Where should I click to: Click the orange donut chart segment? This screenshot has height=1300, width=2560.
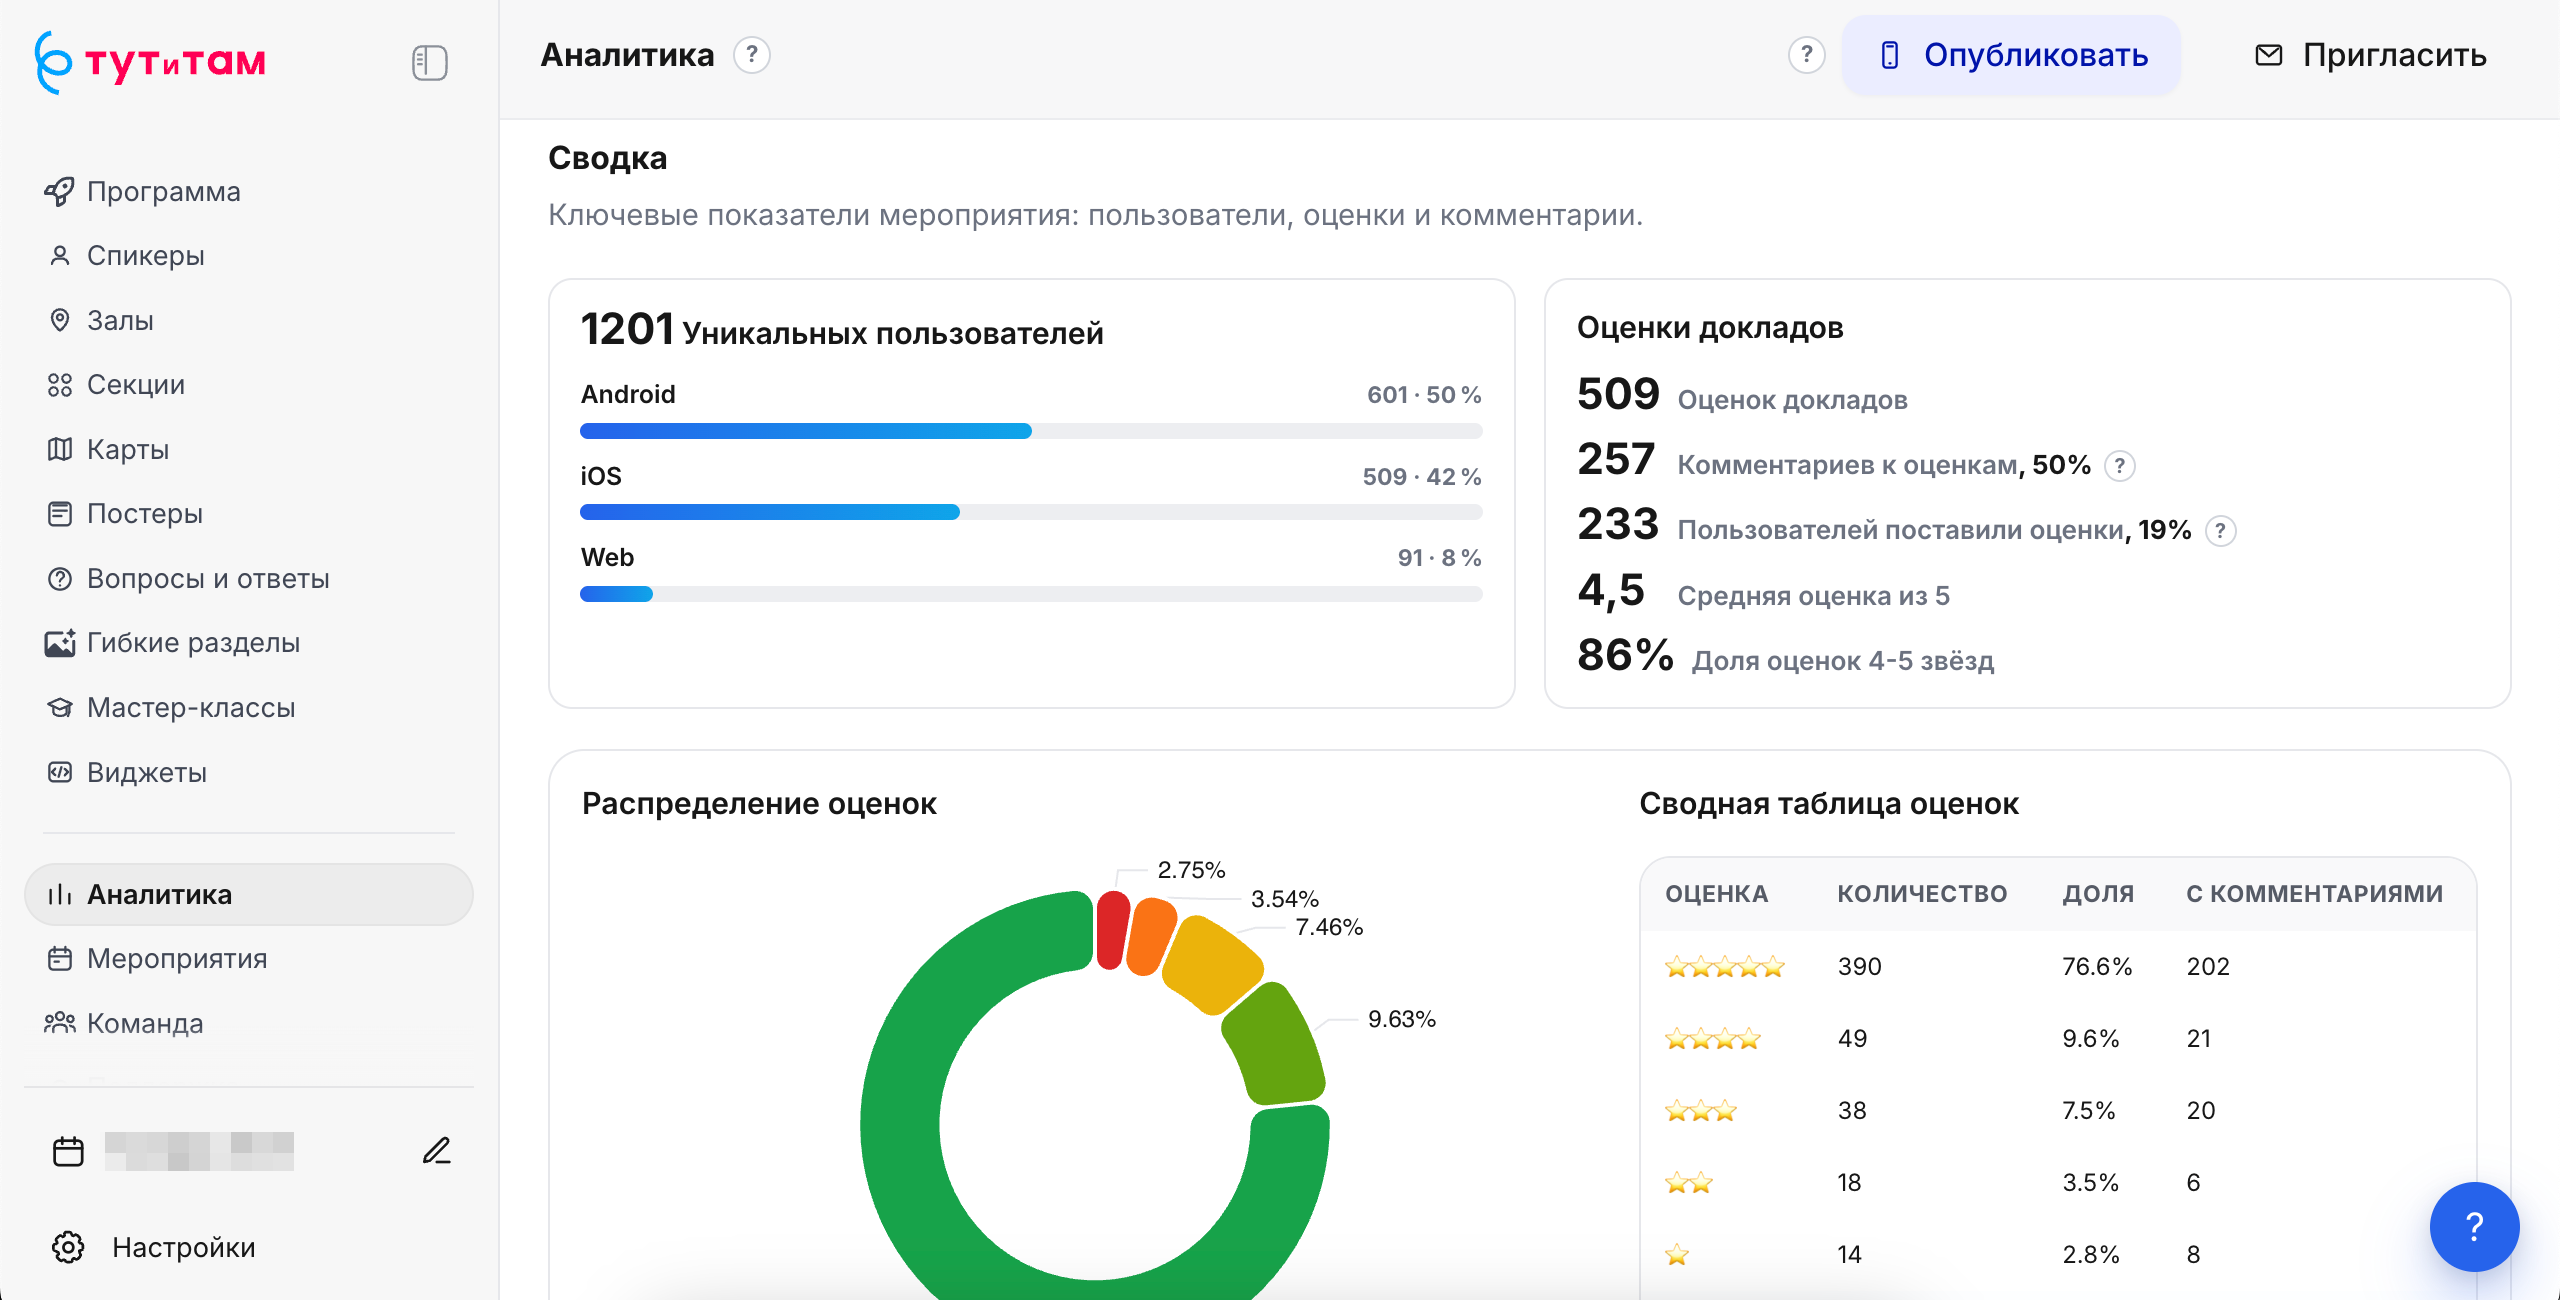click(x=1150, y=938)
